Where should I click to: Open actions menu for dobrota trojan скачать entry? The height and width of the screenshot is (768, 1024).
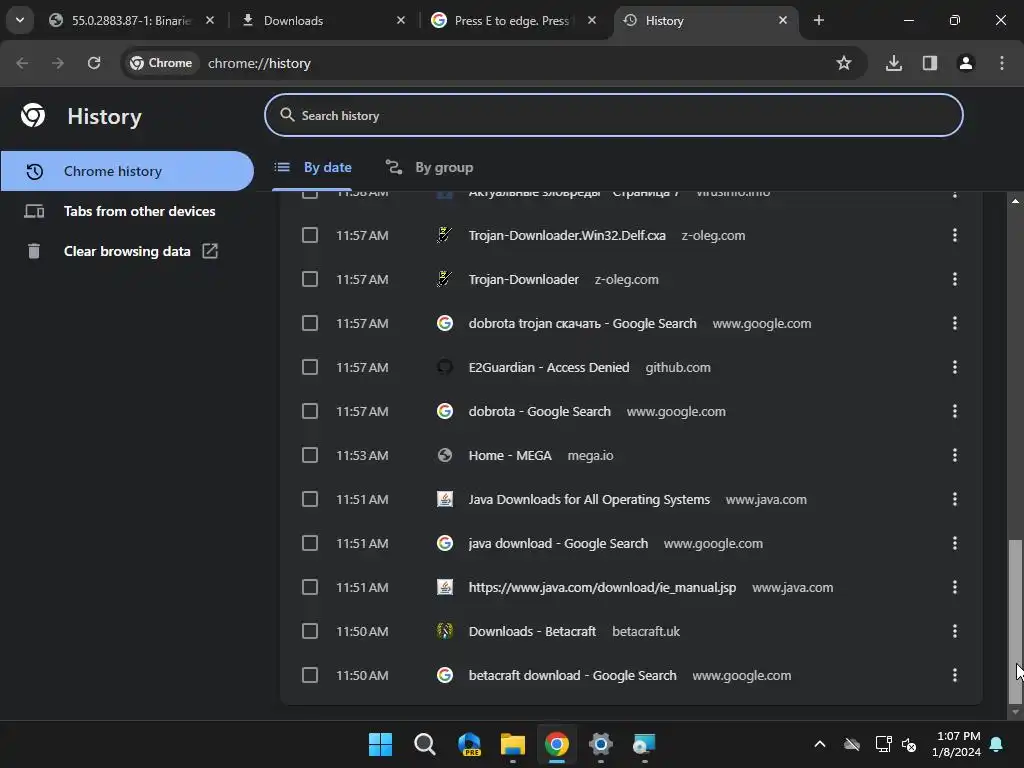pos(955,323)
